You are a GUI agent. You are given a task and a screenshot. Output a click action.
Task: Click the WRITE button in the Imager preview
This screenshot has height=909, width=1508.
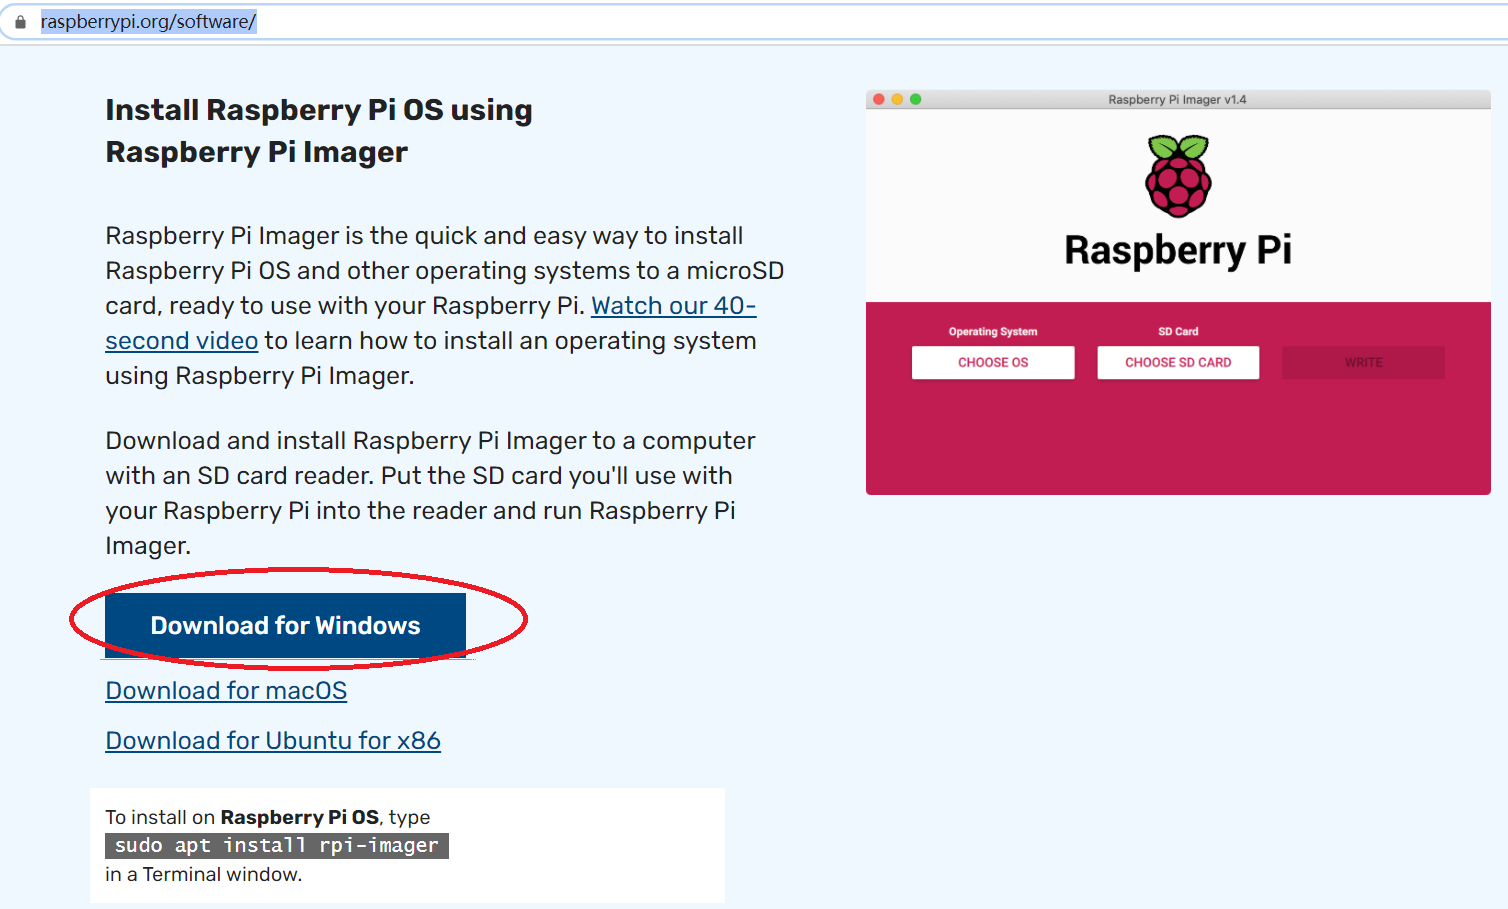tap(1362, 362)
